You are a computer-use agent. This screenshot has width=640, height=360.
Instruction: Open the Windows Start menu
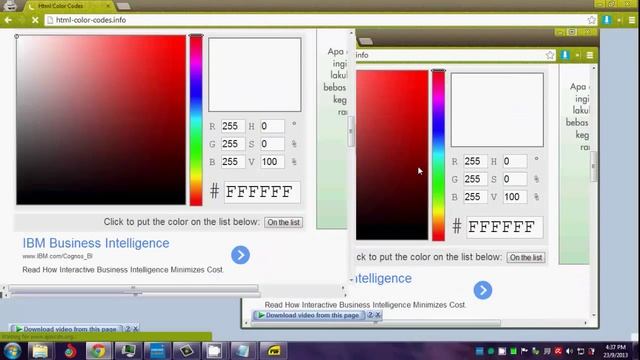12,351
